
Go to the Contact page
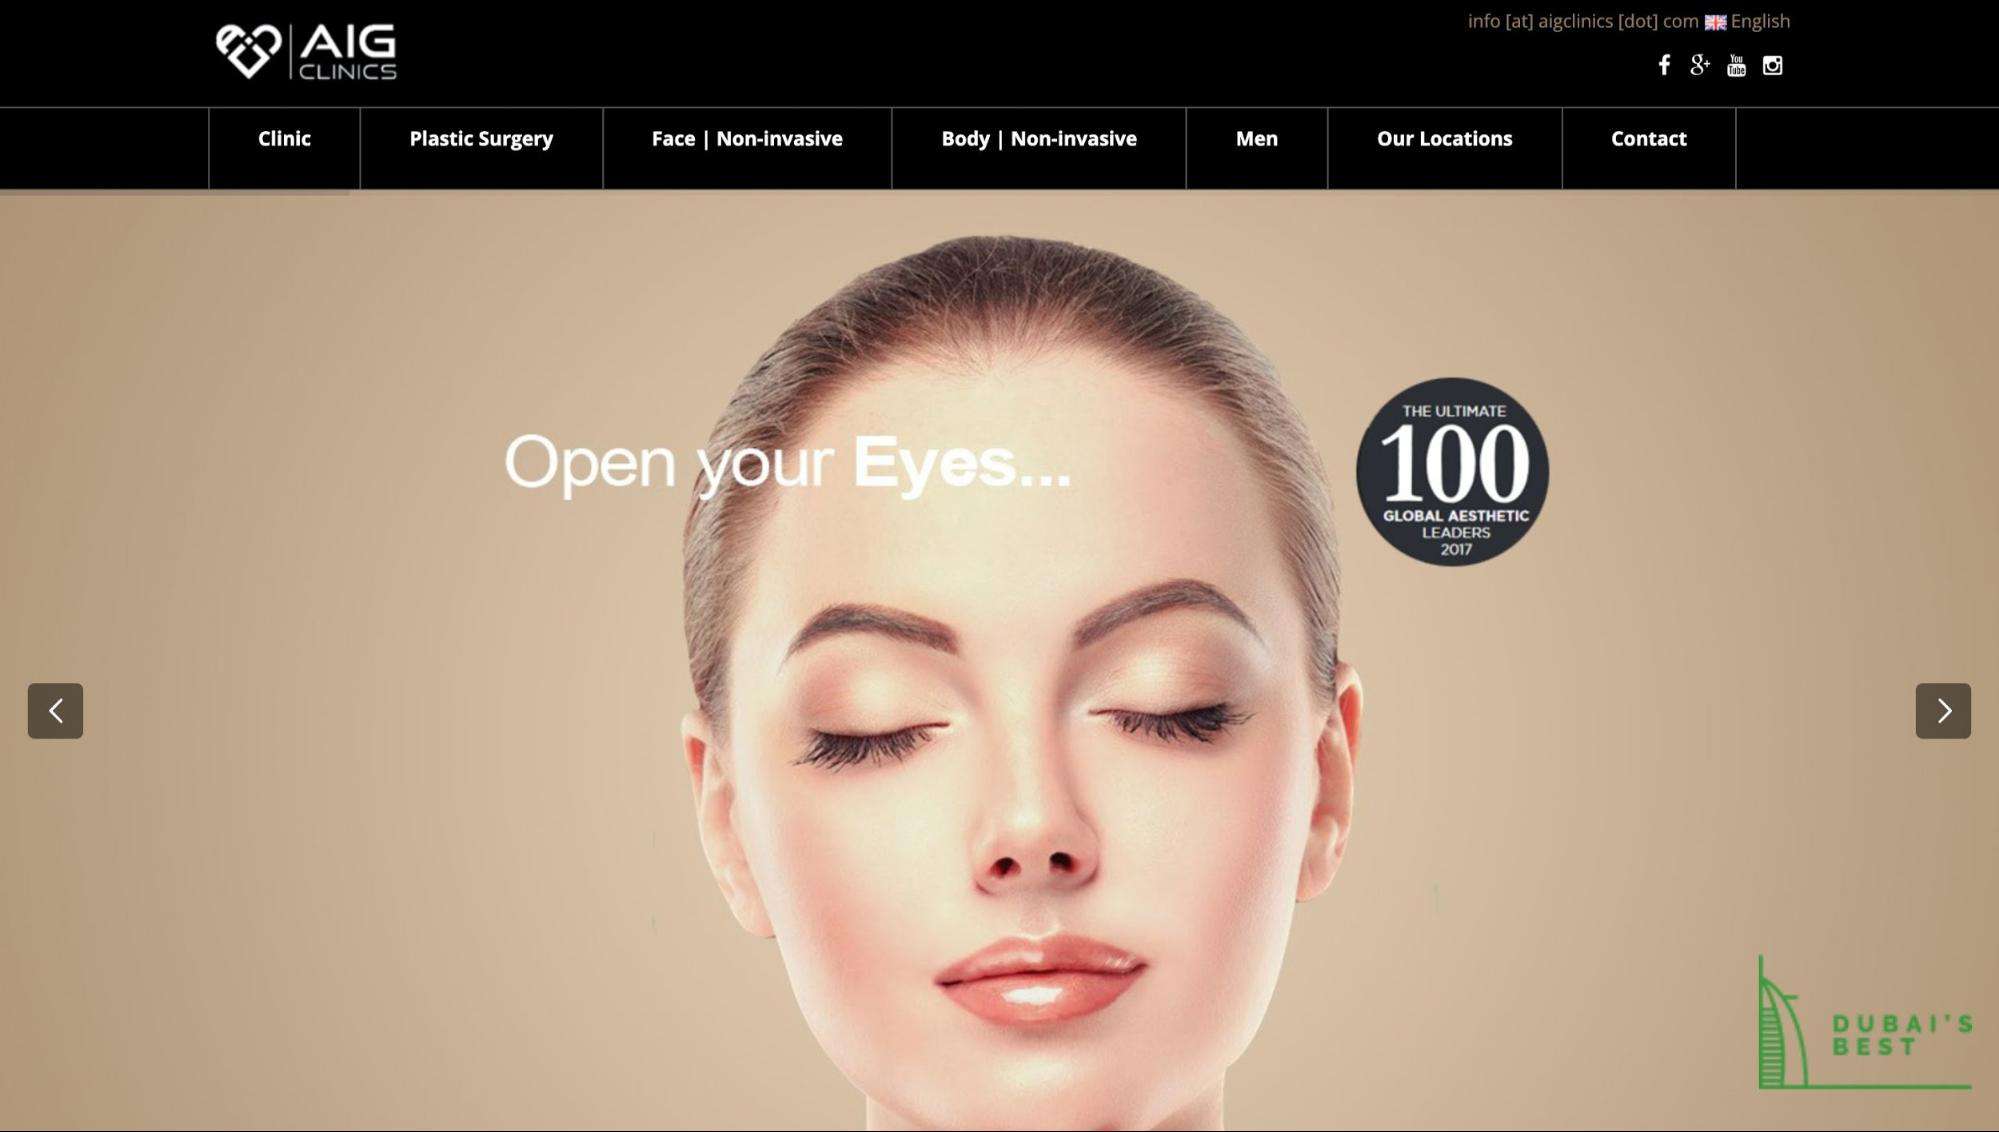[x=1649, y=139]
